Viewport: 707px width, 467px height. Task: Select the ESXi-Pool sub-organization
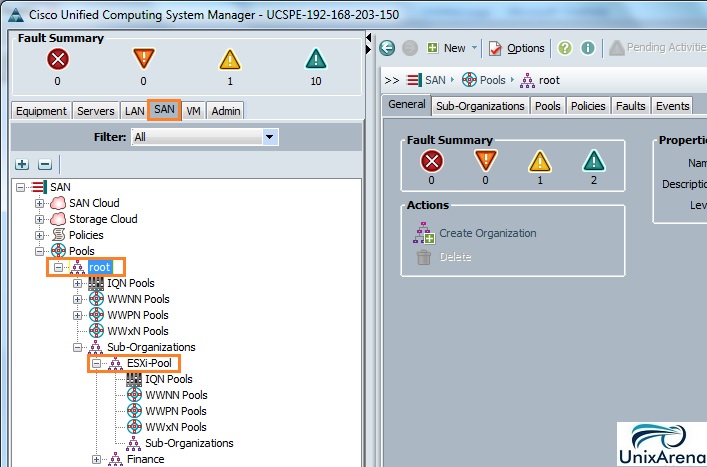tap(149, 363)
